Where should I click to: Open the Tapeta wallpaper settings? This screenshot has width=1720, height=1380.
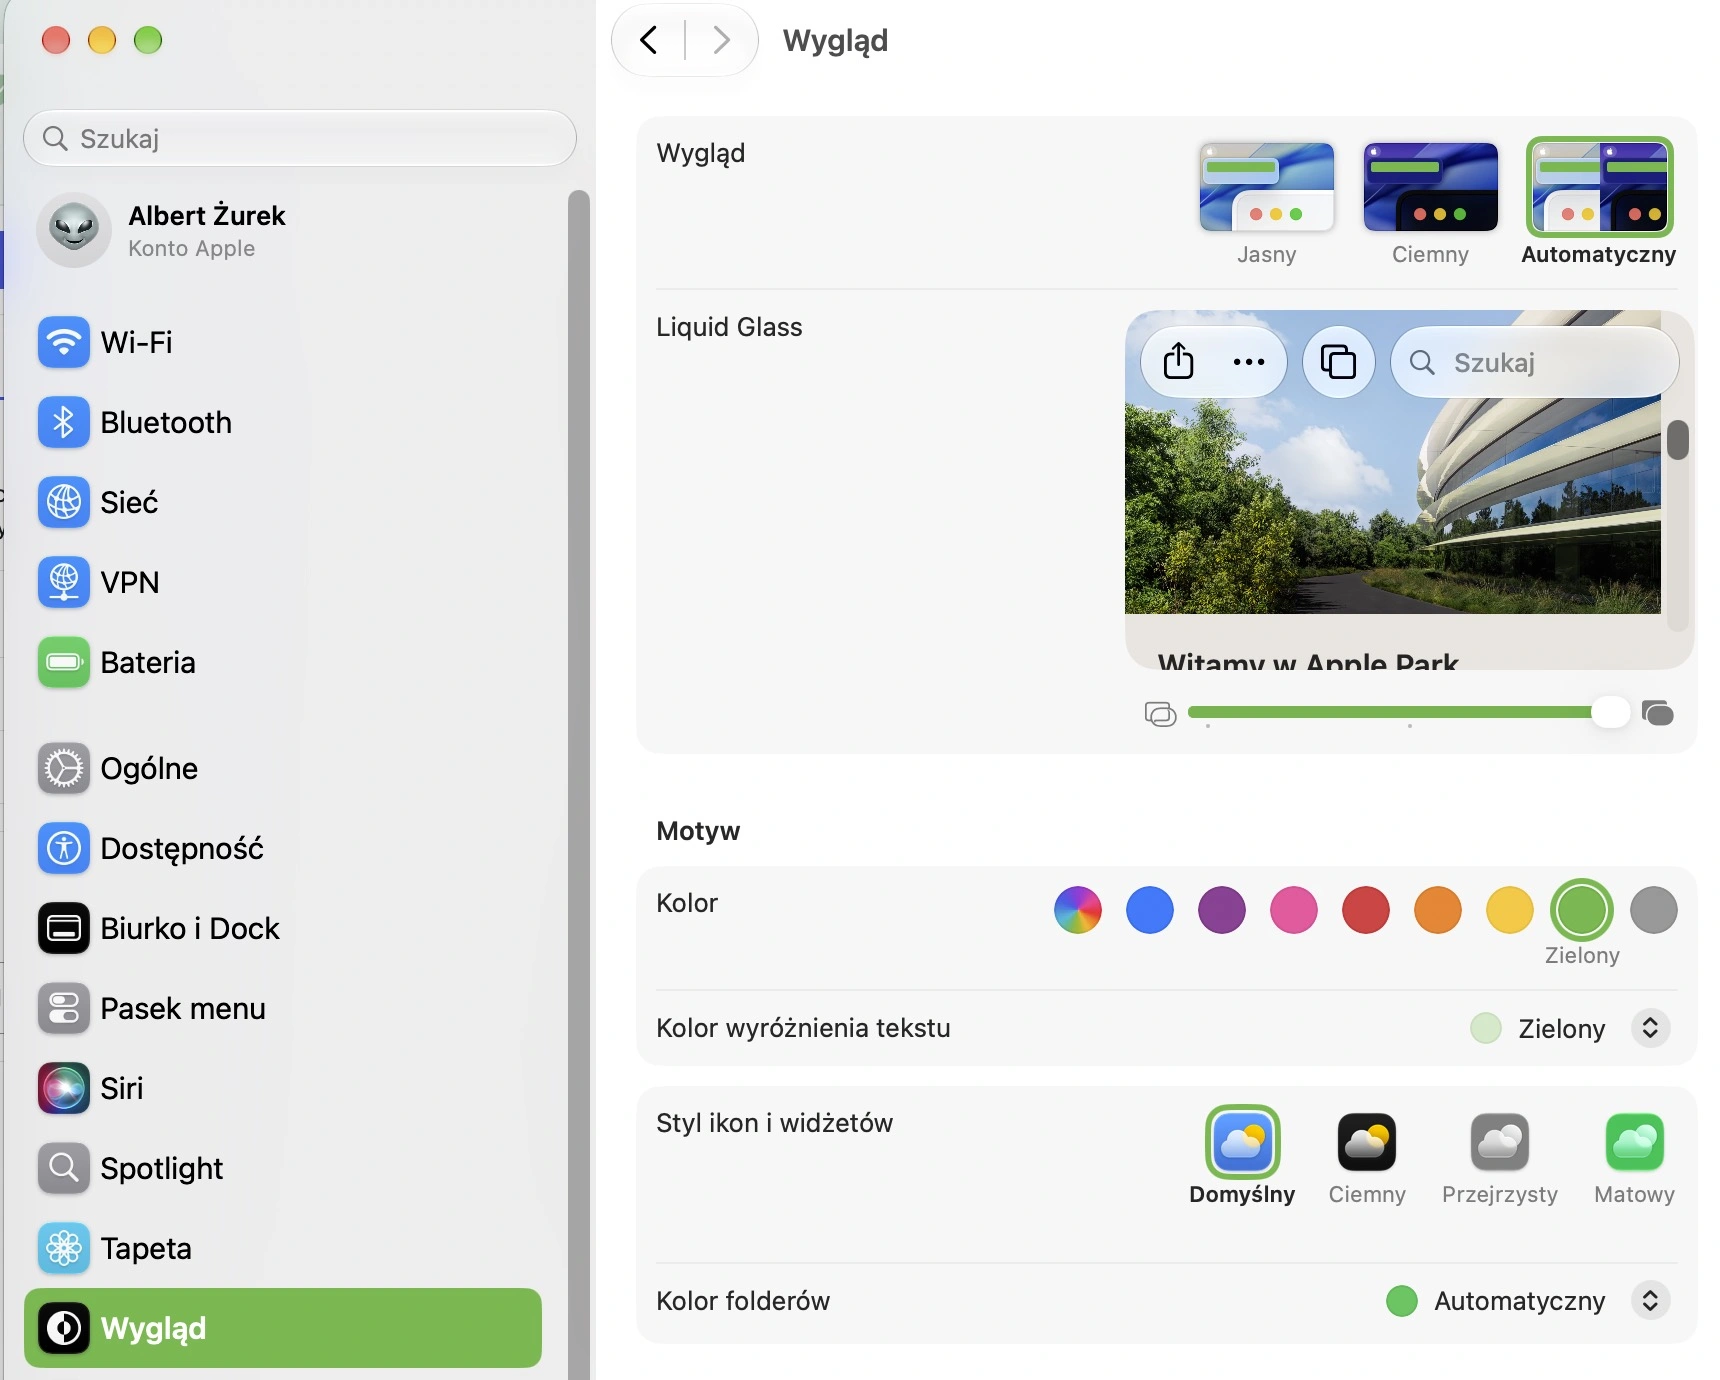click(282, 1248)
